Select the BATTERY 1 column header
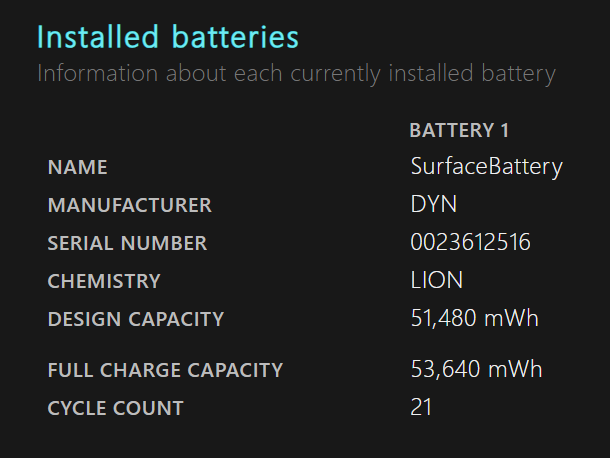This screenshot has width=610, height=458. pos(459,130)
